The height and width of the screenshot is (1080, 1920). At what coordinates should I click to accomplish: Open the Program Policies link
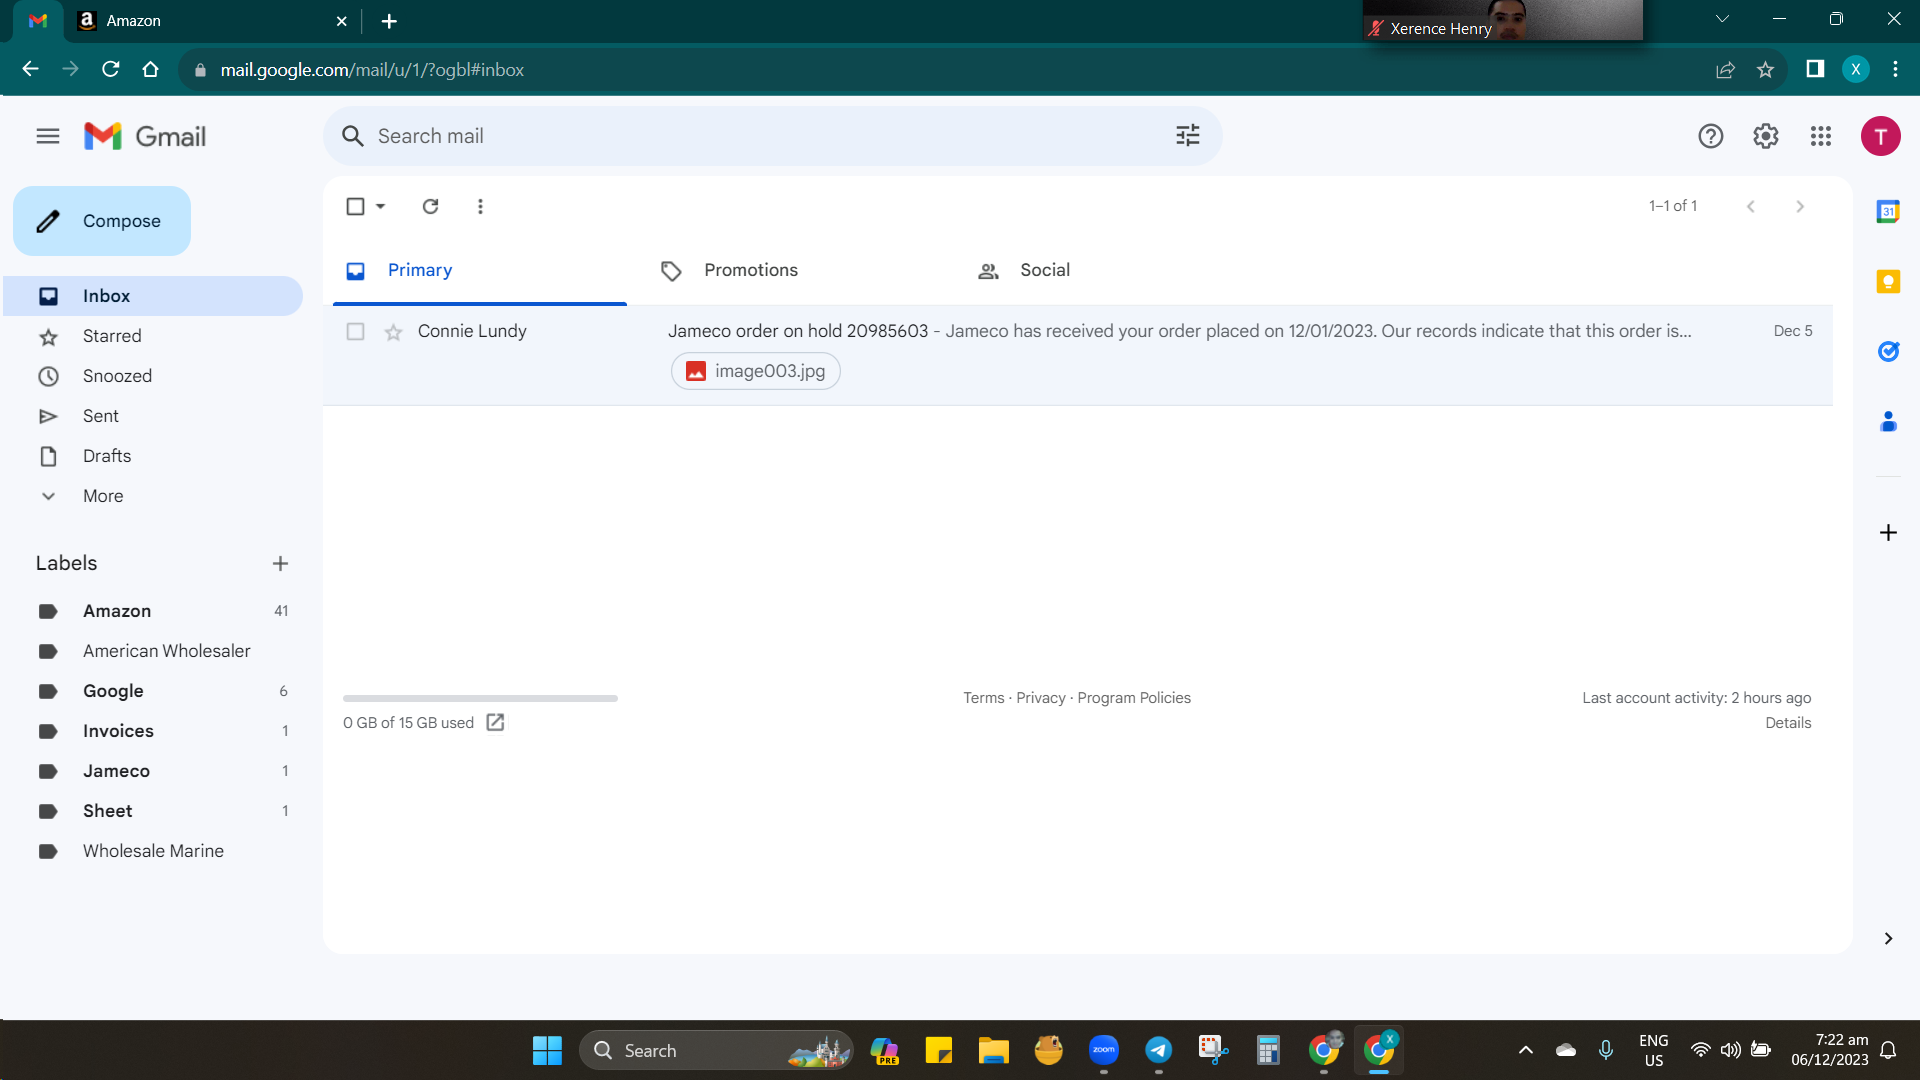pos(1134,698)
